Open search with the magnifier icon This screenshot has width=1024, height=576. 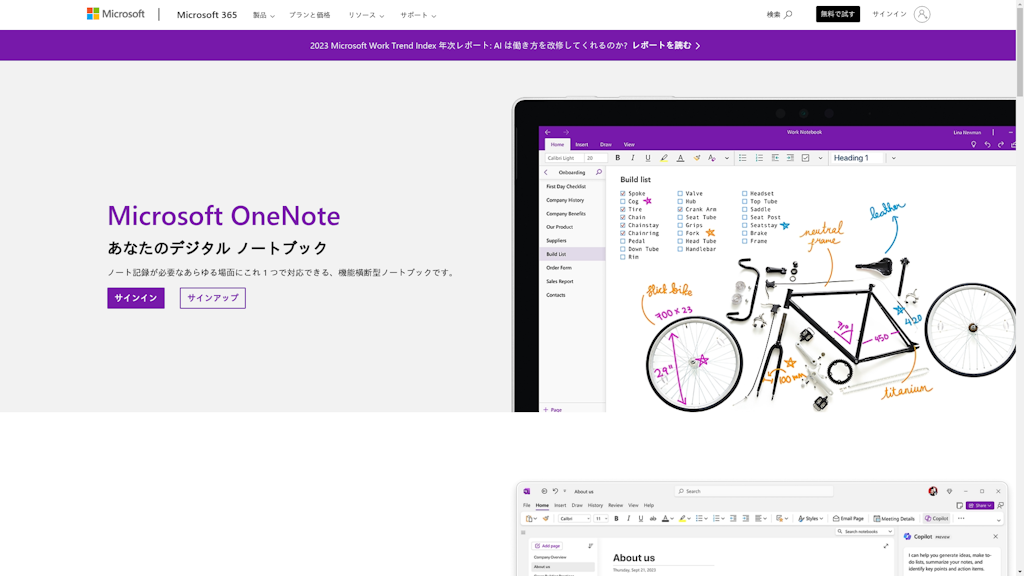coord(788,15)
